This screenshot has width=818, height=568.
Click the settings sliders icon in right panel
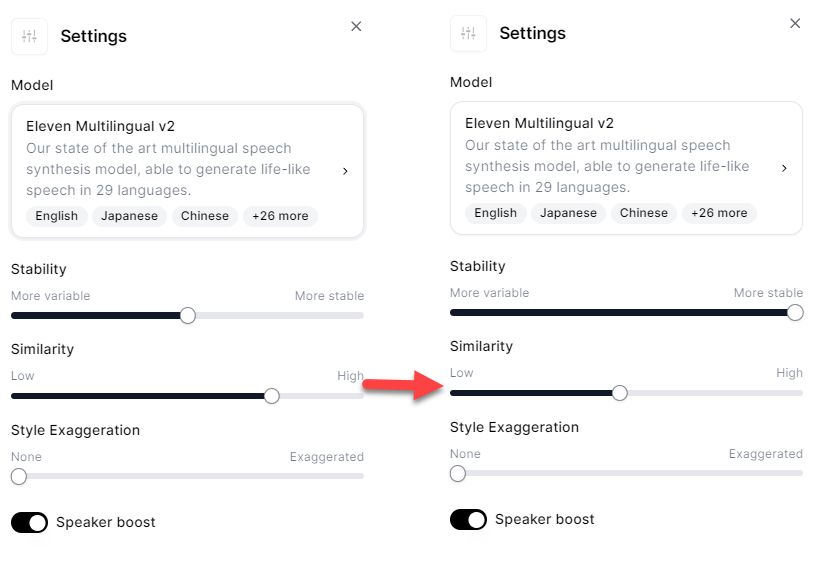468,34
